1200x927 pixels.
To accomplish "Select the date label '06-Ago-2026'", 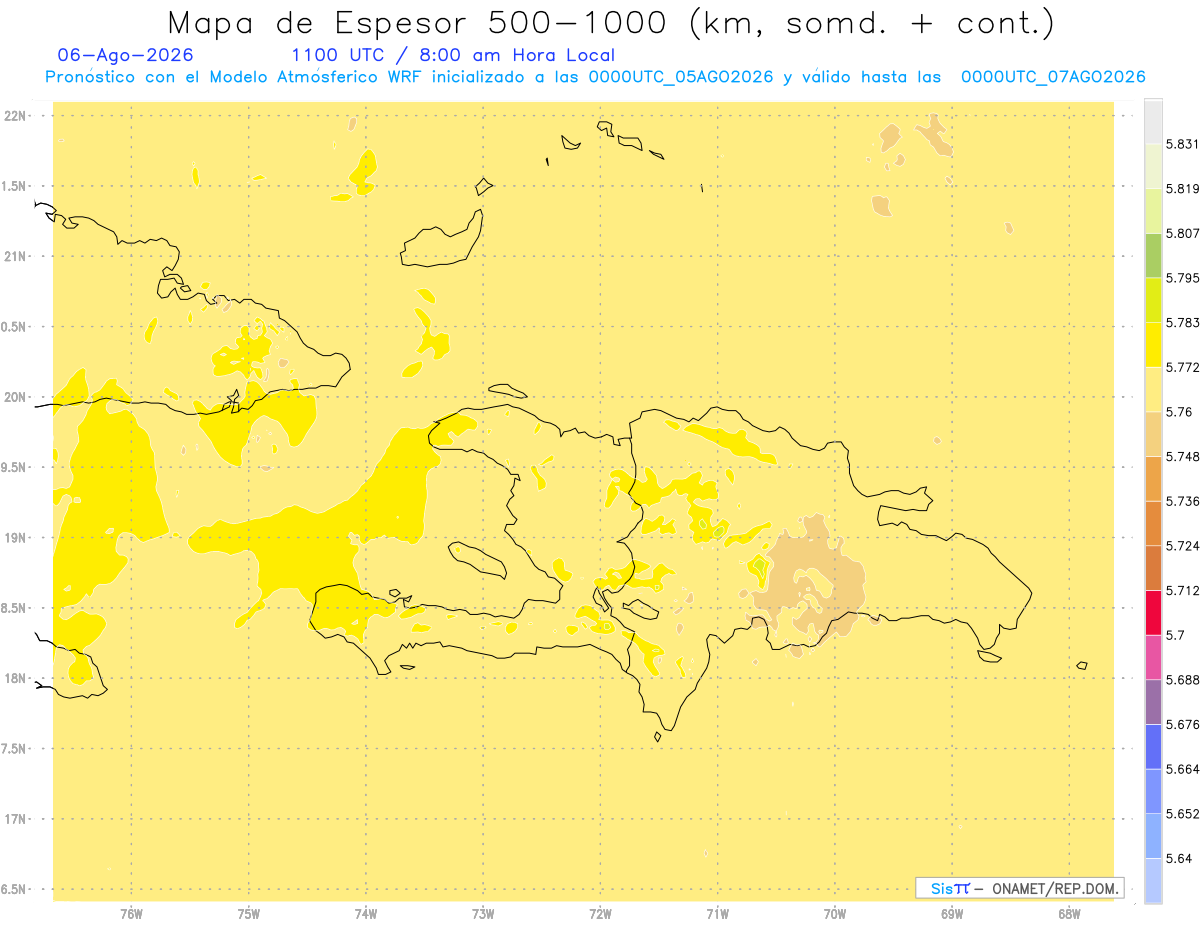I will click(126, 55).
